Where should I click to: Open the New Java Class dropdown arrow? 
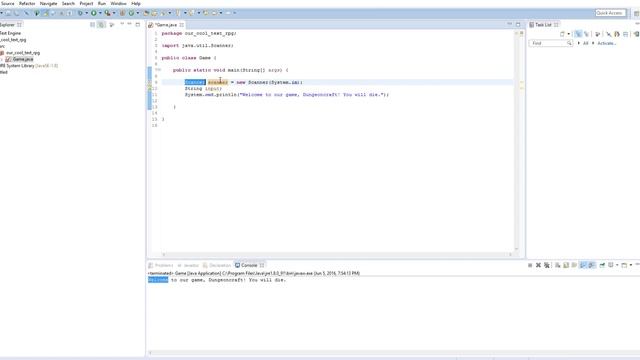click(138, 13)
